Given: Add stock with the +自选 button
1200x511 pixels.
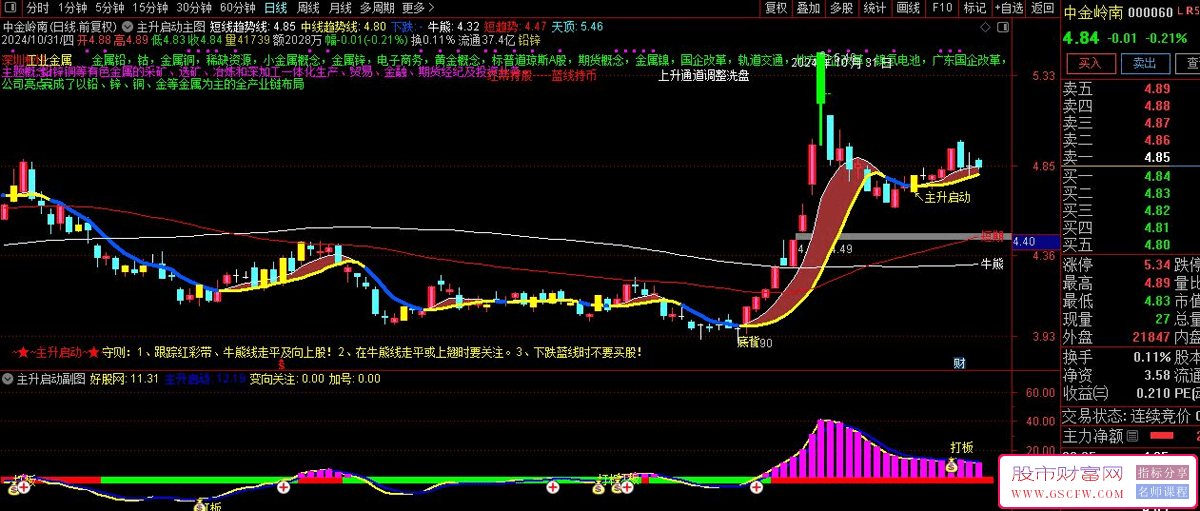Looking at the screenshot, I should pos(1008,8).
